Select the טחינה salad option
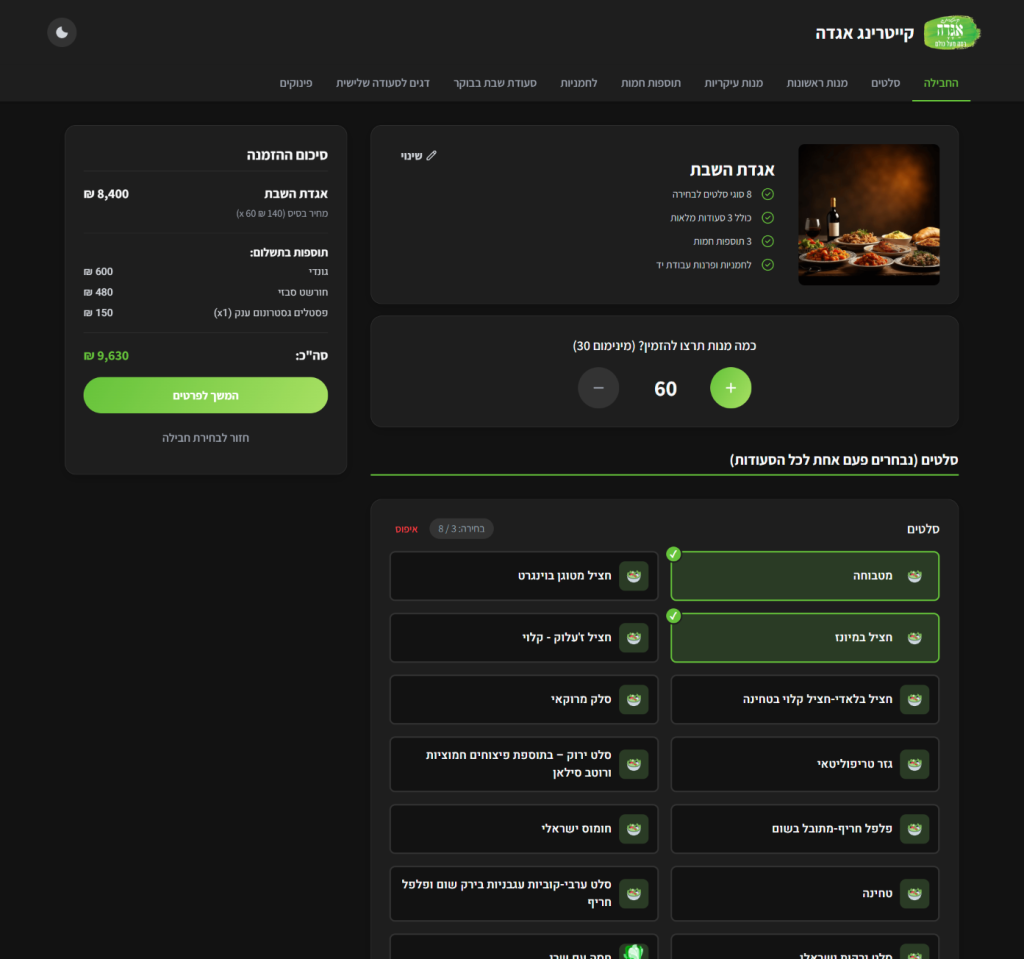Image resolution: width=1024 pixels, height=959 pixels. coord(805,894)
